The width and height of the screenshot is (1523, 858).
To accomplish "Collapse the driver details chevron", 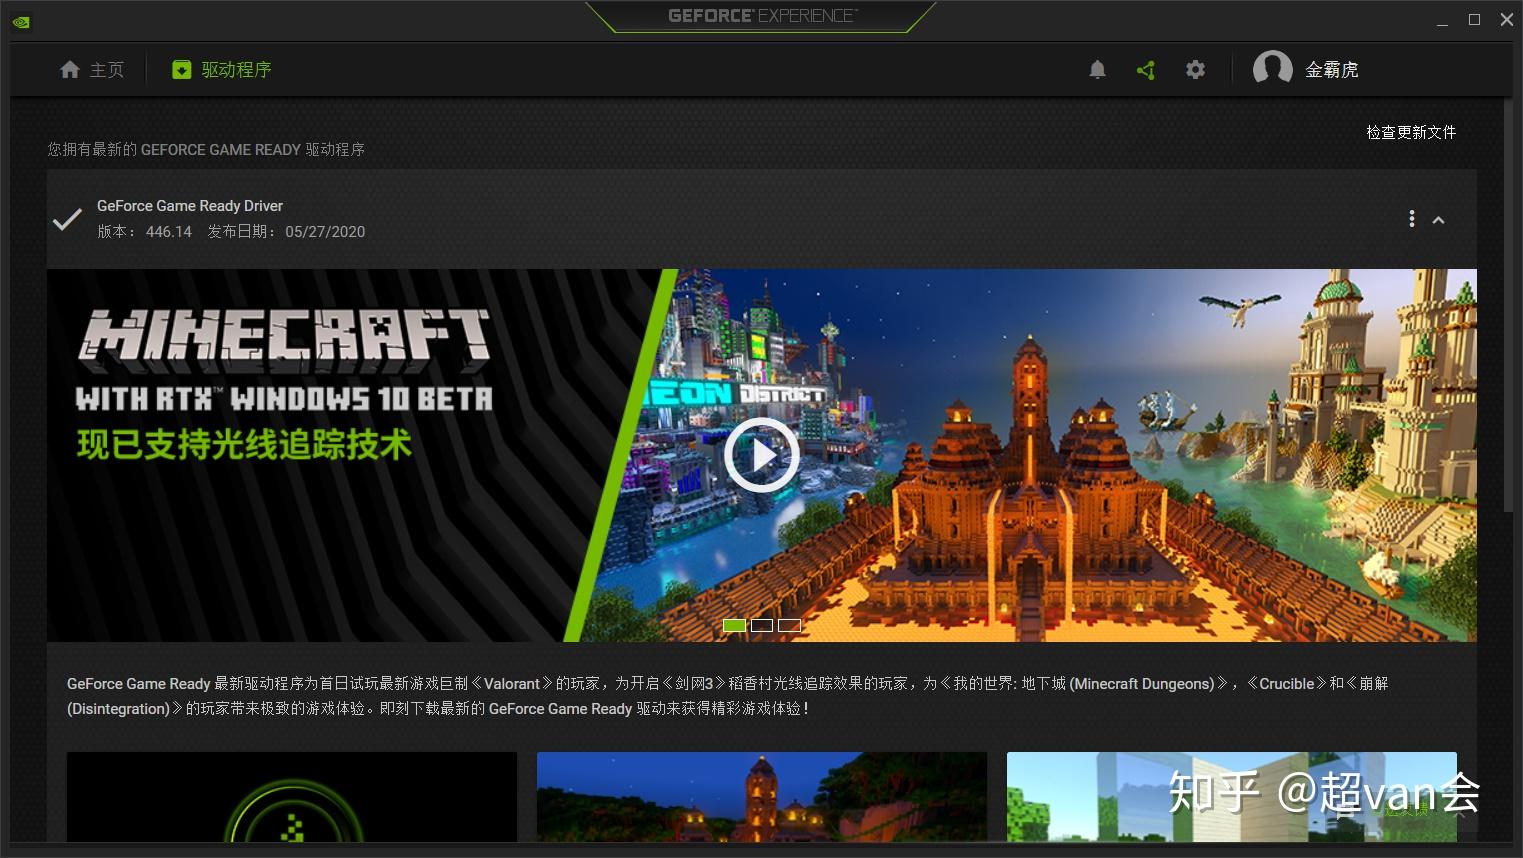I will (1438, 220).
